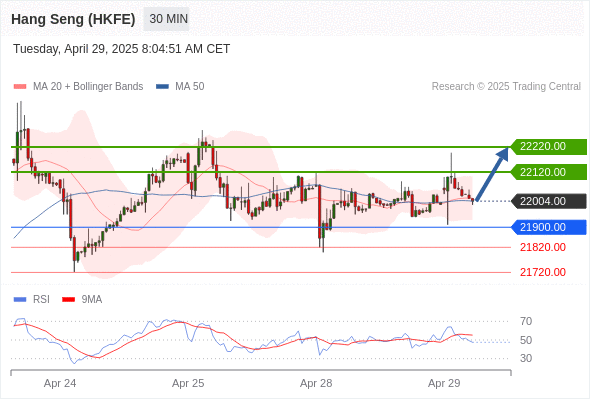This screenshot has height=400, width=590.
Task: Click the 9MA legend label
Action: click(x=92, y=300)
